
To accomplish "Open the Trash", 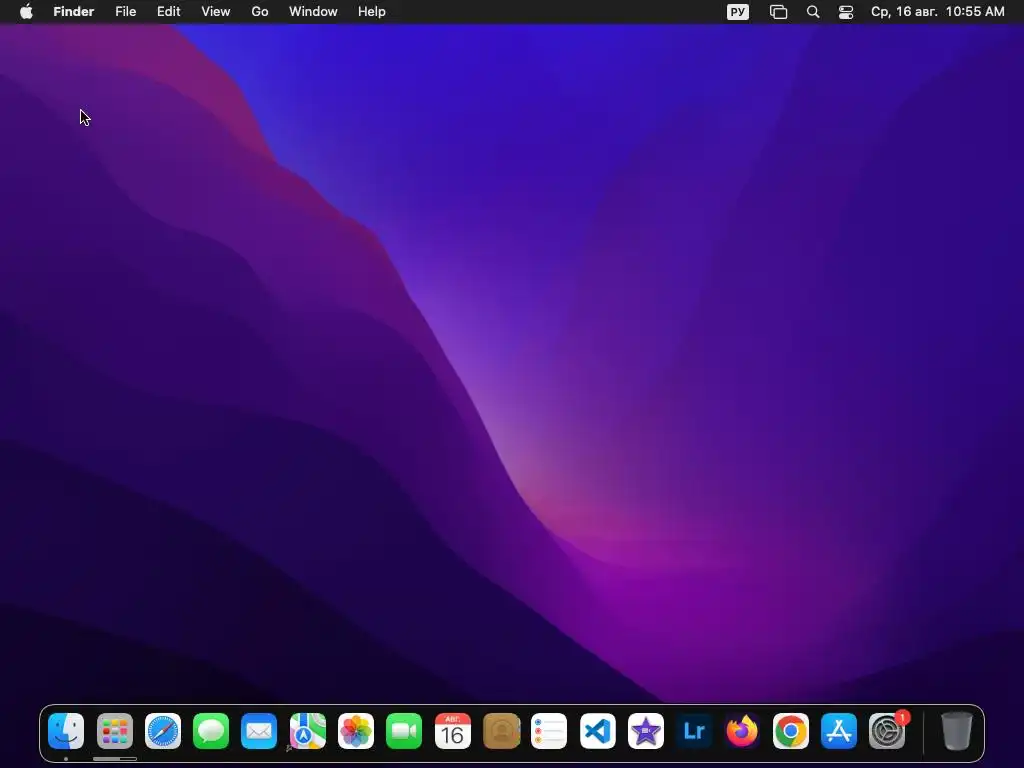I will pyautogui.click(x=957, y=731).
